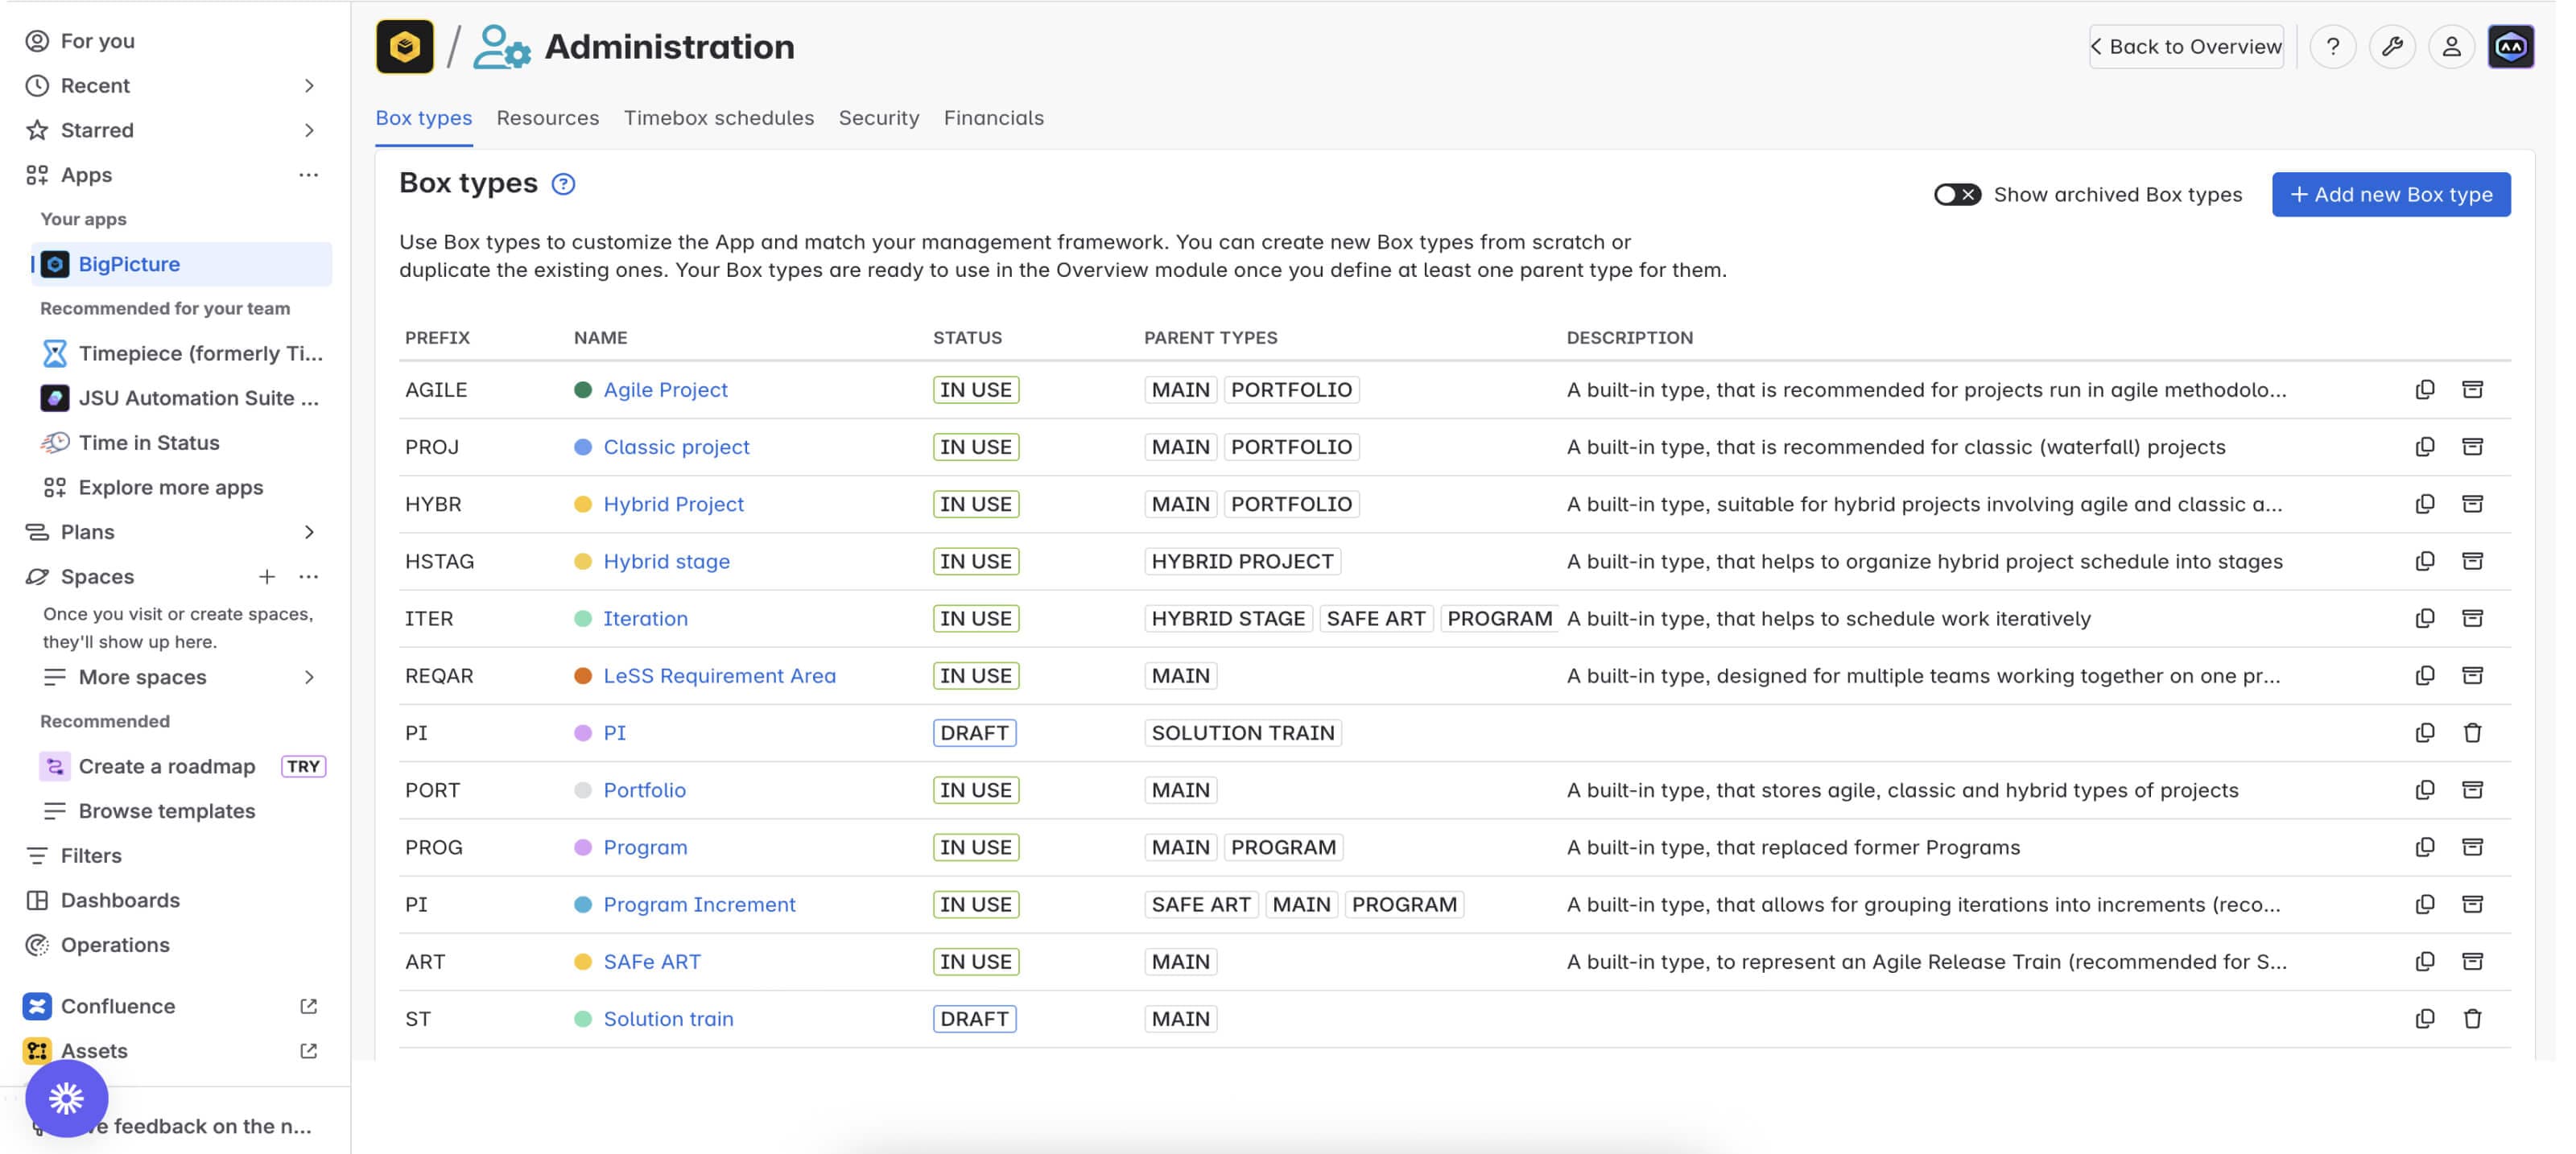2576x1154 pixels.
Task: Open Assets external link icon
Action: [x=309, y=1051]
